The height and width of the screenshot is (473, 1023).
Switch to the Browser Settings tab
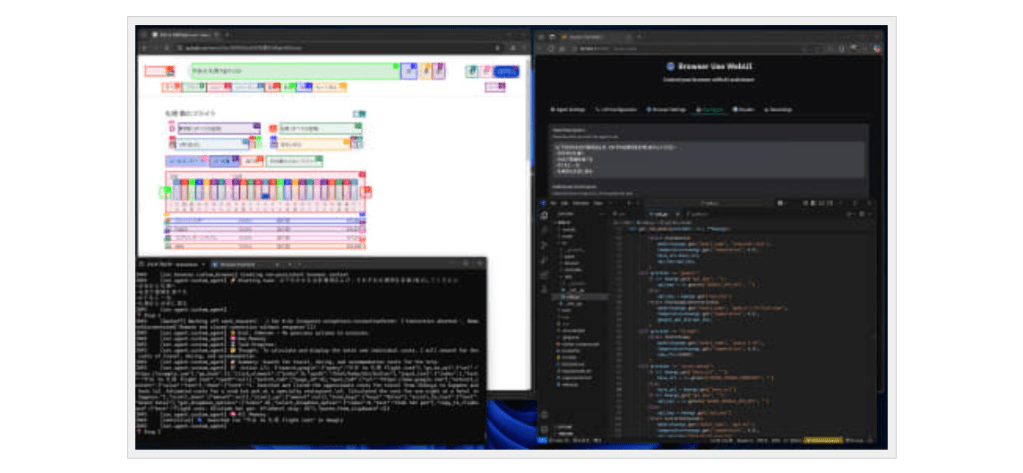[x=667, y=109]
